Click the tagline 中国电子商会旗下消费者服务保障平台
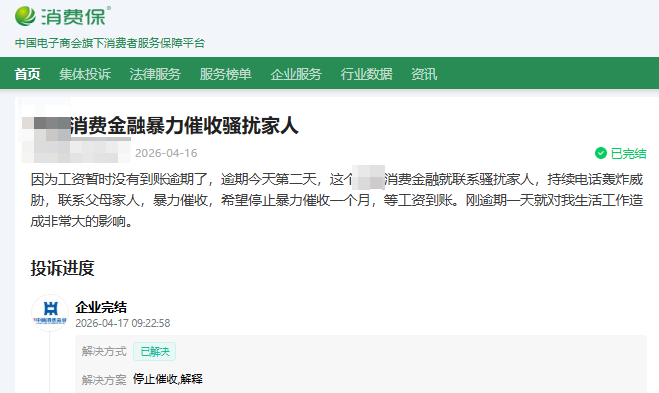 110,43
